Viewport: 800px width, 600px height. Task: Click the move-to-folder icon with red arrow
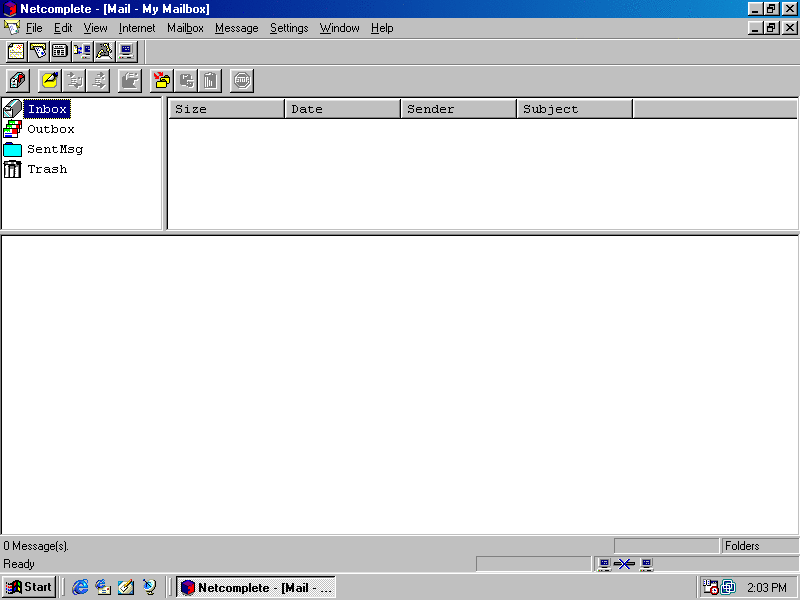point(161,80)
